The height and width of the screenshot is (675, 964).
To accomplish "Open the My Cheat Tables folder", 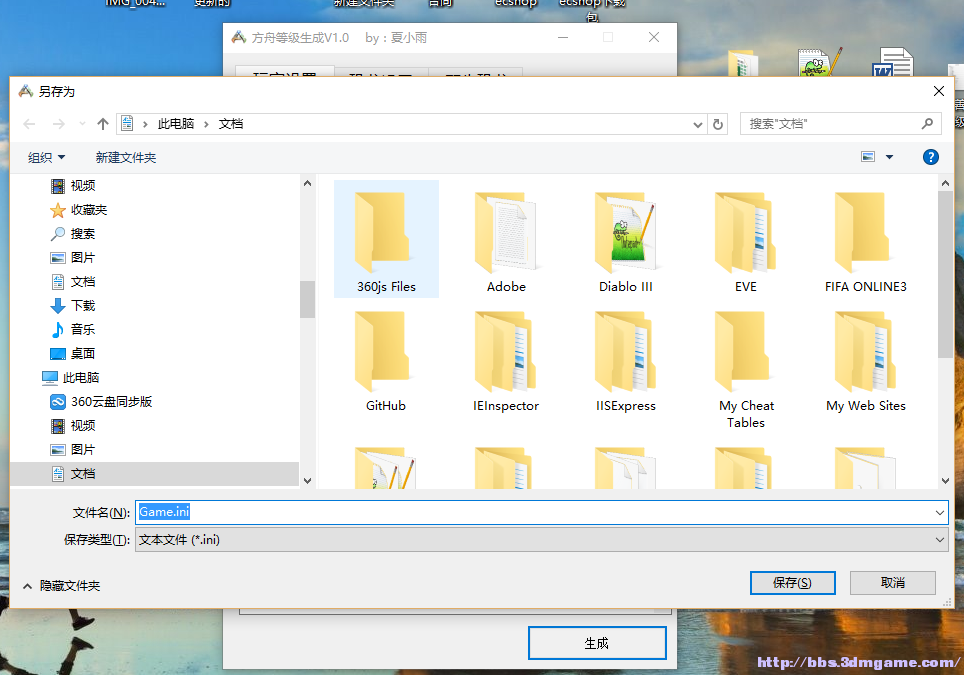I will tap(746, 370).
